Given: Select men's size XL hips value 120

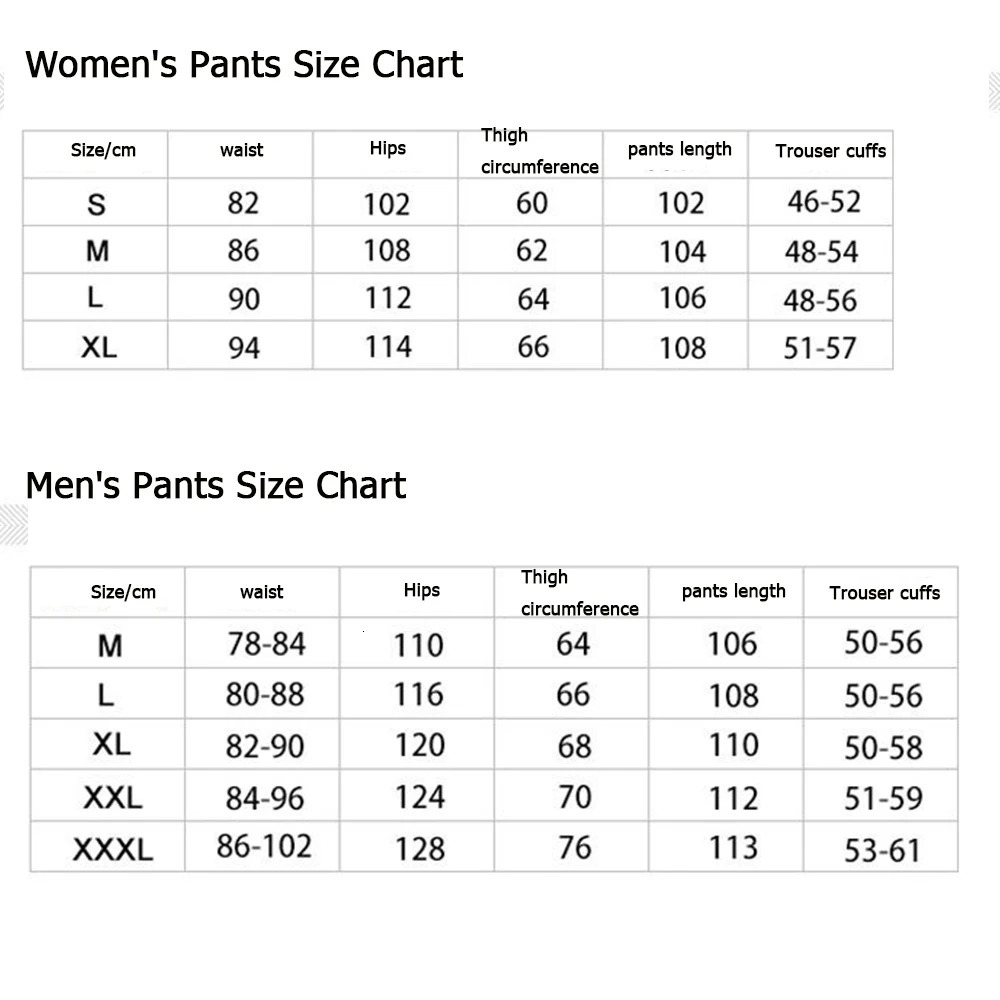Looking at the screenshot, I should click(419, 745).
